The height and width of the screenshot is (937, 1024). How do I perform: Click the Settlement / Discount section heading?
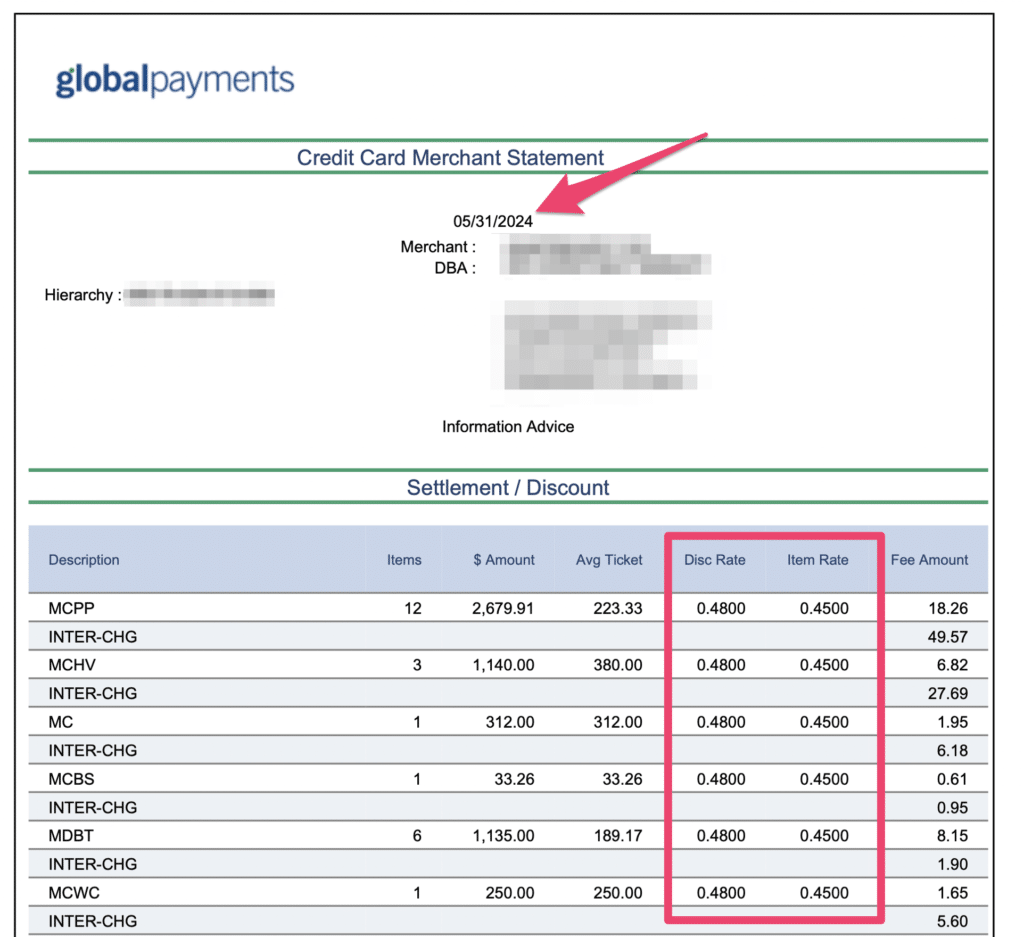tap(507, 488)
